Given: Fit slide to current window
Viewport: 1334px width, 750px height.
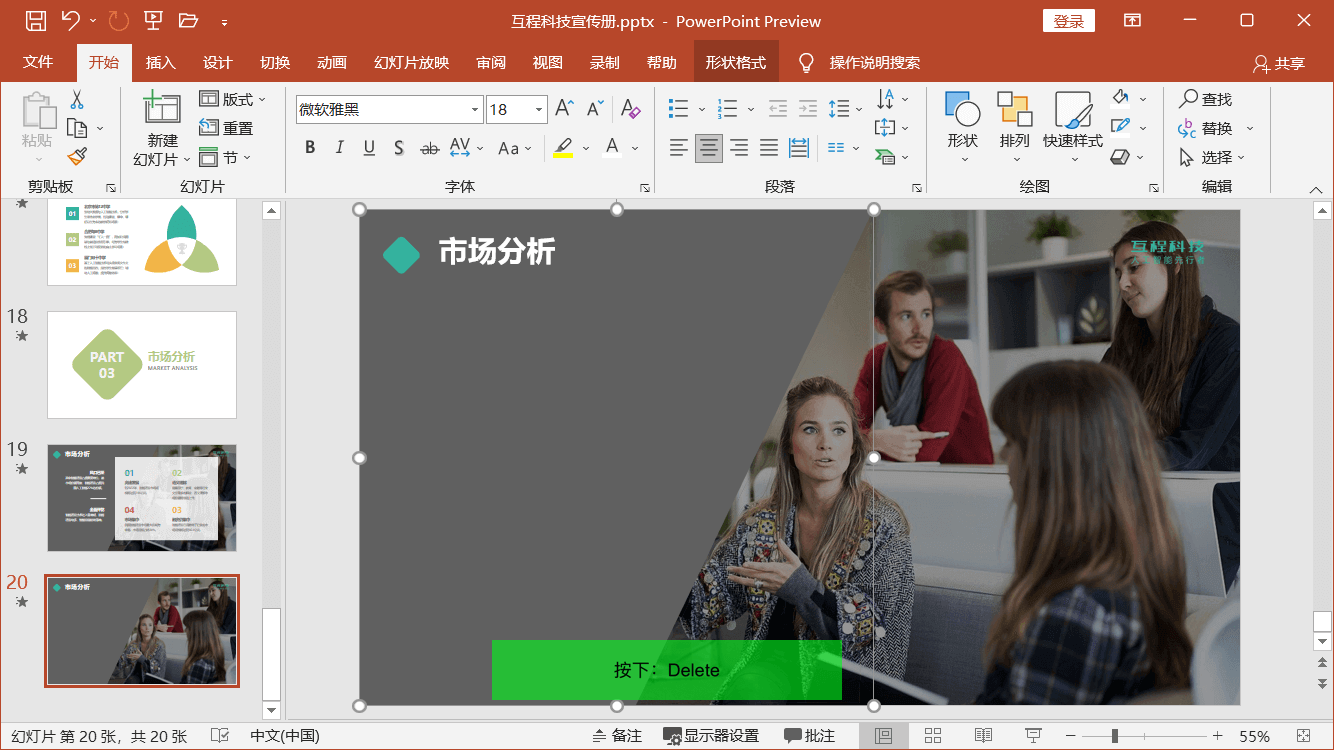Looking at the screenshot, I should [1304, 736].
